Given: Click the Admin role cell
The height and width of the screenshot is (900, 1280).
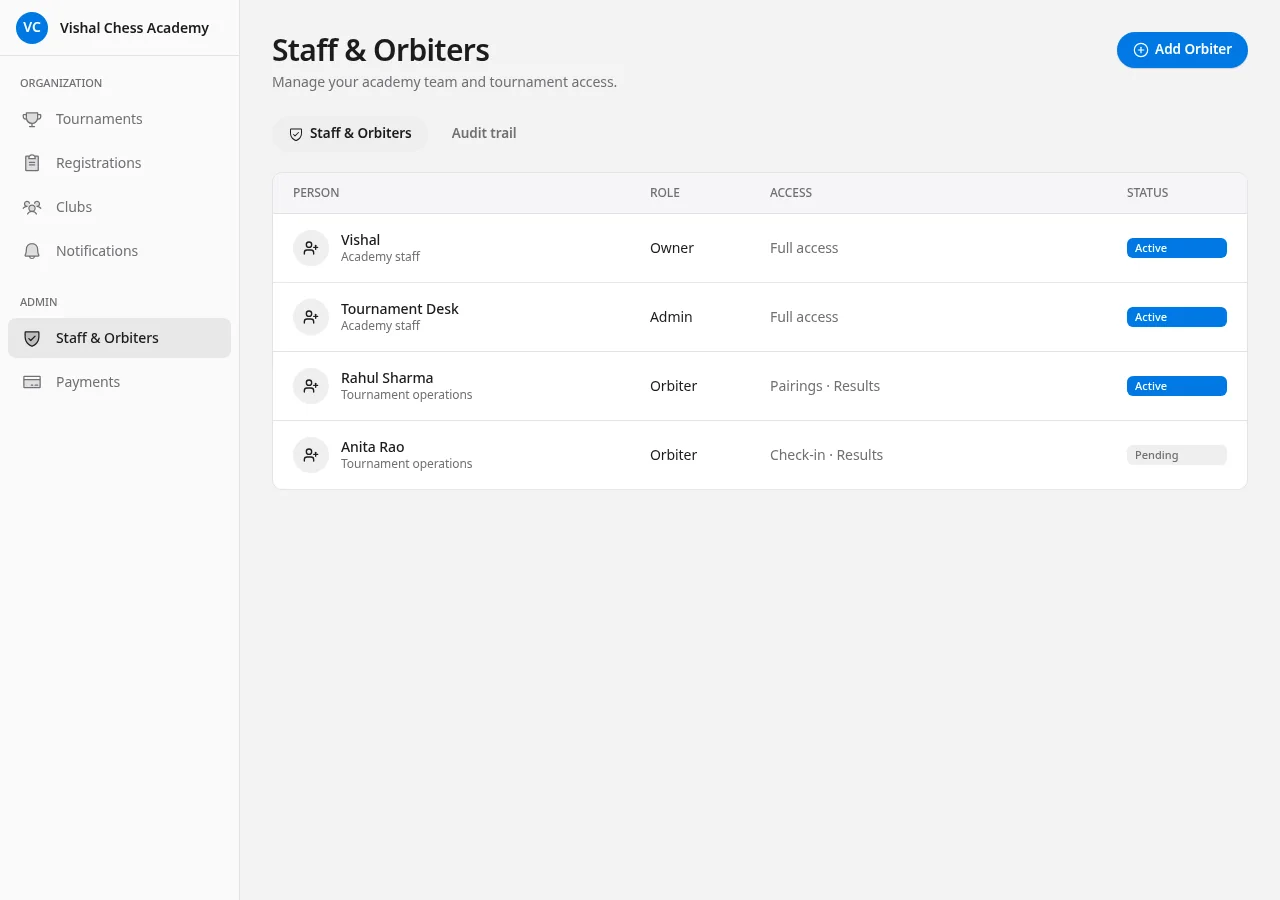Looking at the screenshot, I should coord(671,317).
